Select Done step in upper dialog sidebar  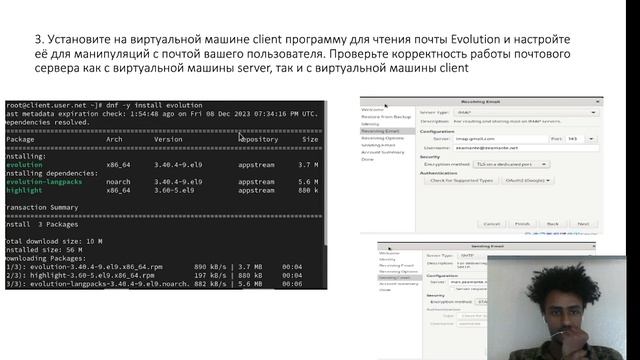367,159
